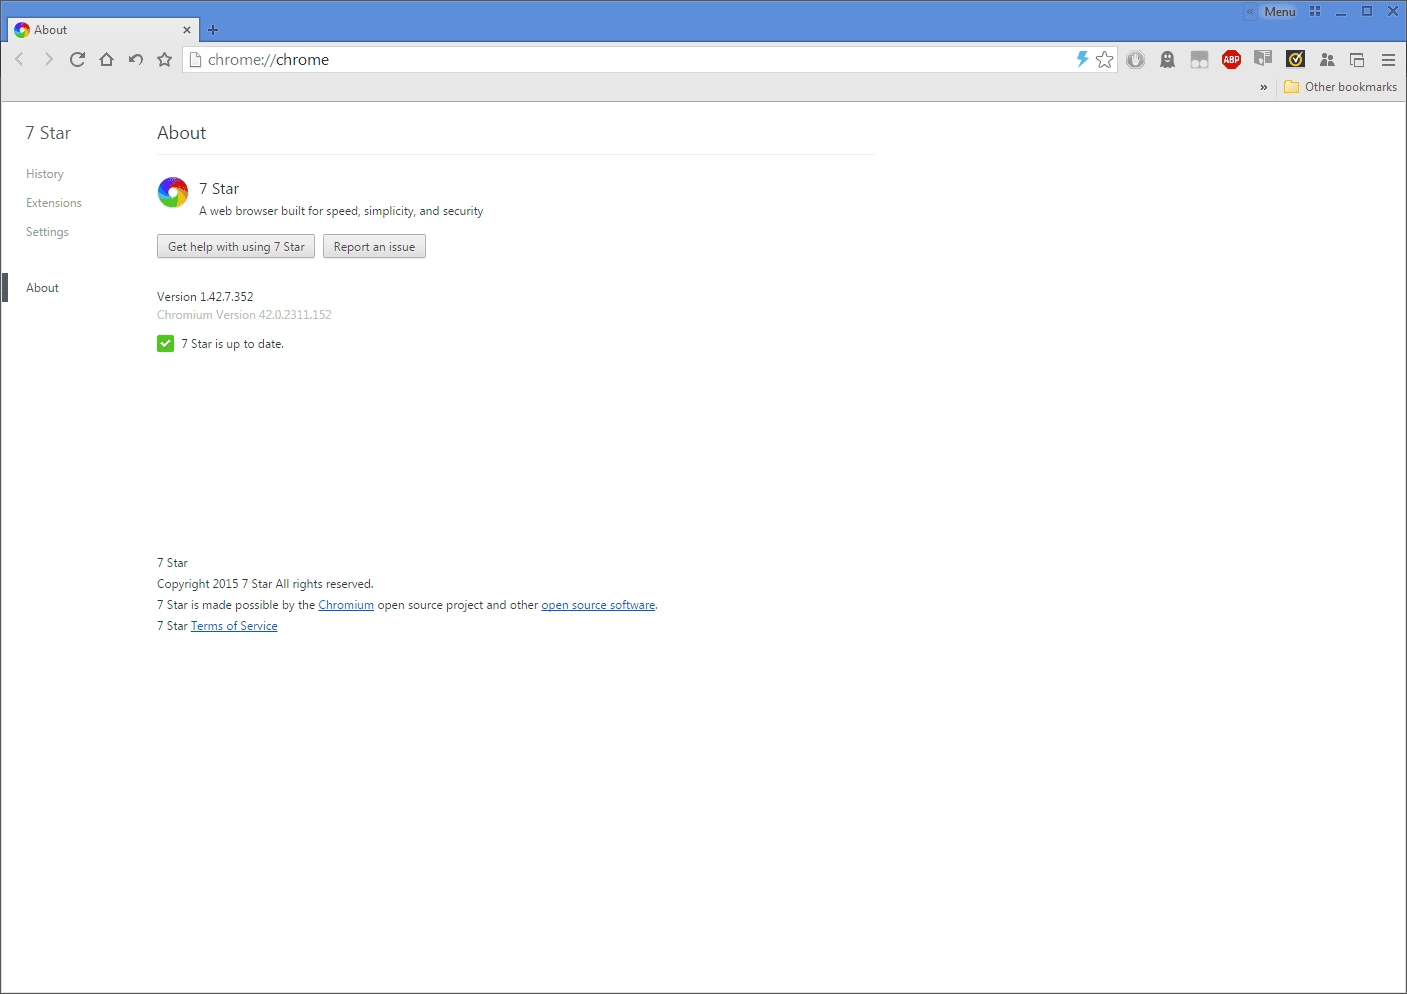Open the stop-hand privacy extension icon
The width and height of the screenshot is (1407, 994).
pos(1135,60)
